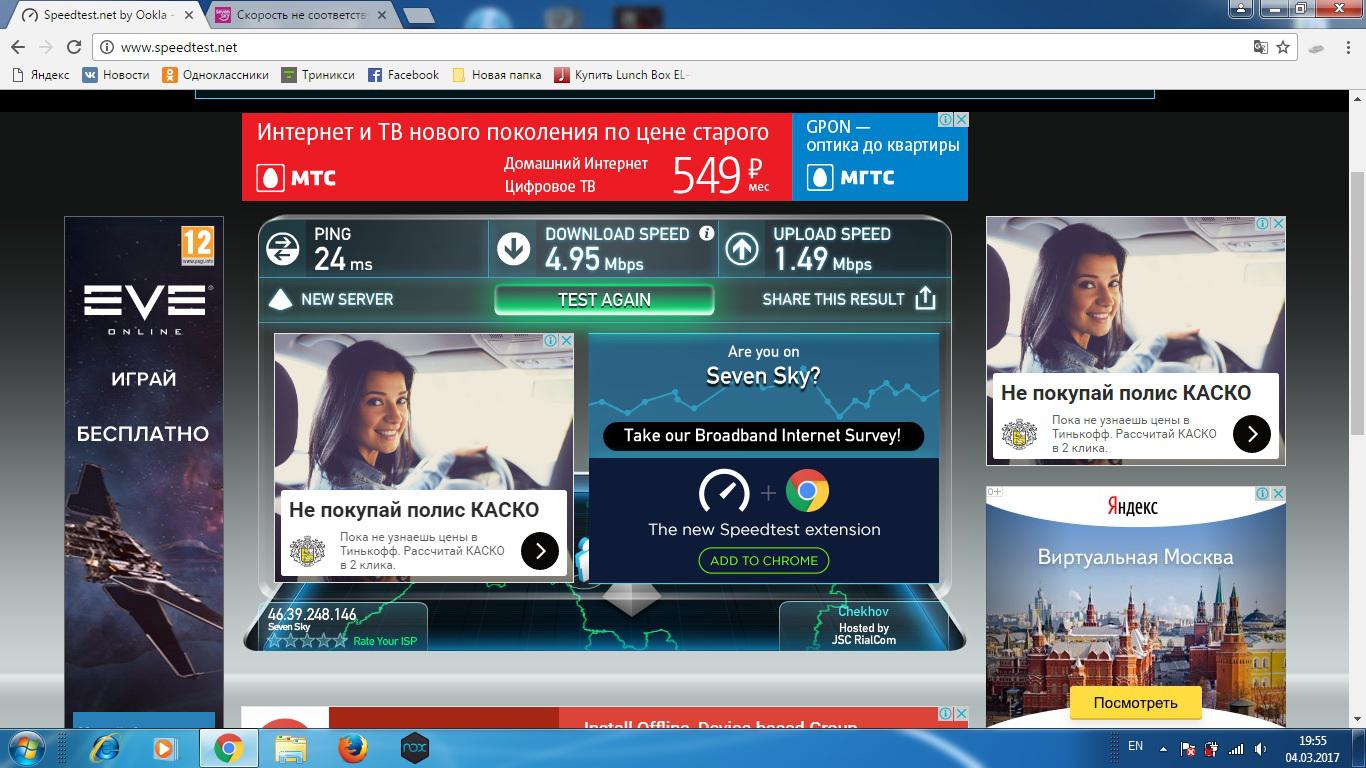Click the page vertical scrollbar
1366x768 pixels.
coord(1357,303)
